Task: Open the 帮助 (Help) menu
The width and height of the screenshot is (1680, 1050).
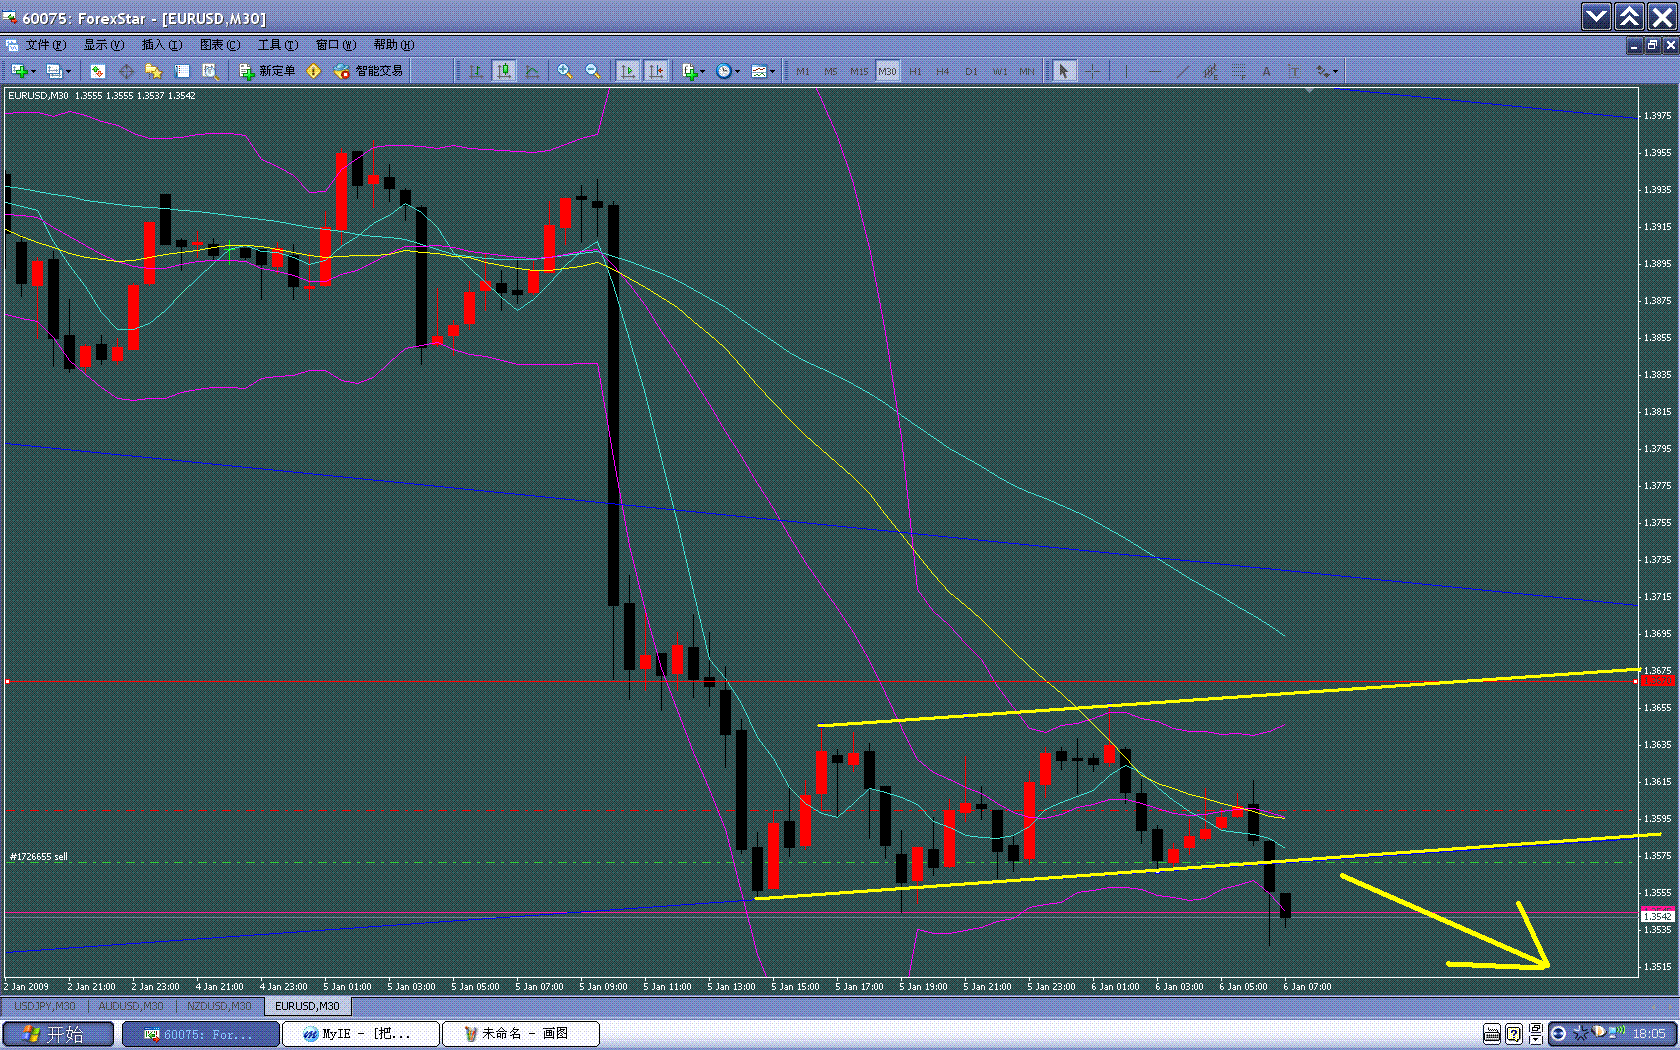Action: click(394, 45)
